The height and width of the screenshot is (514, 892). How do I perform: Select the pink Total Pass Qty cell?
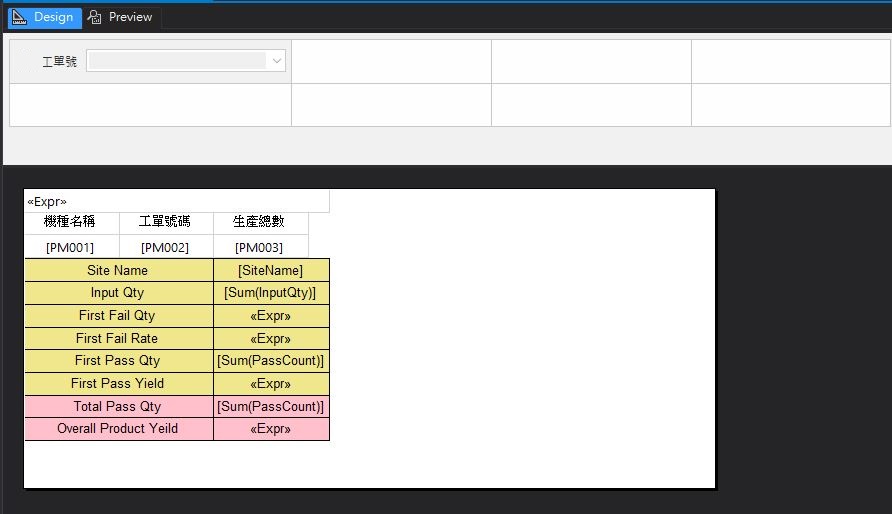tap(118, 406)
